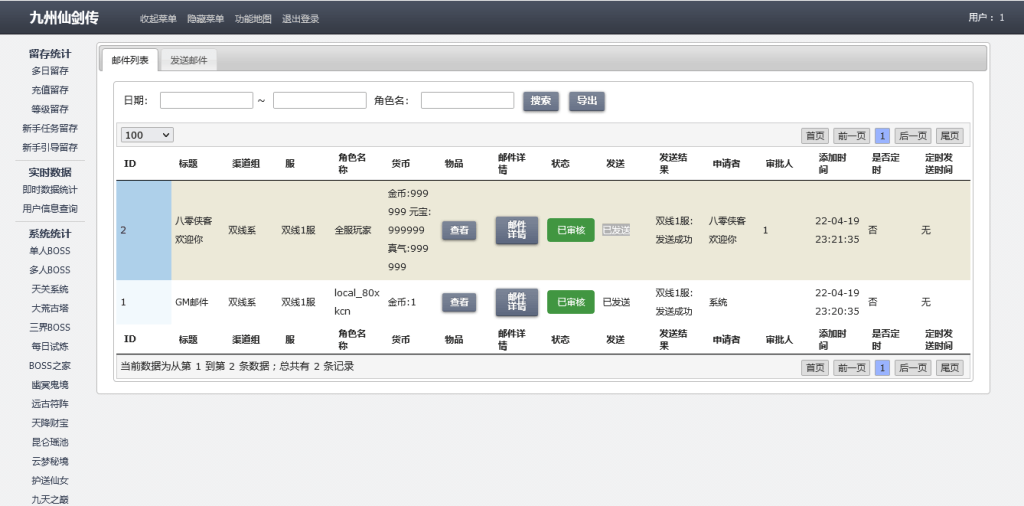Open 多日留存 in the sidebar
Viewport: 1024px width, 506px height.
(50, 71)
